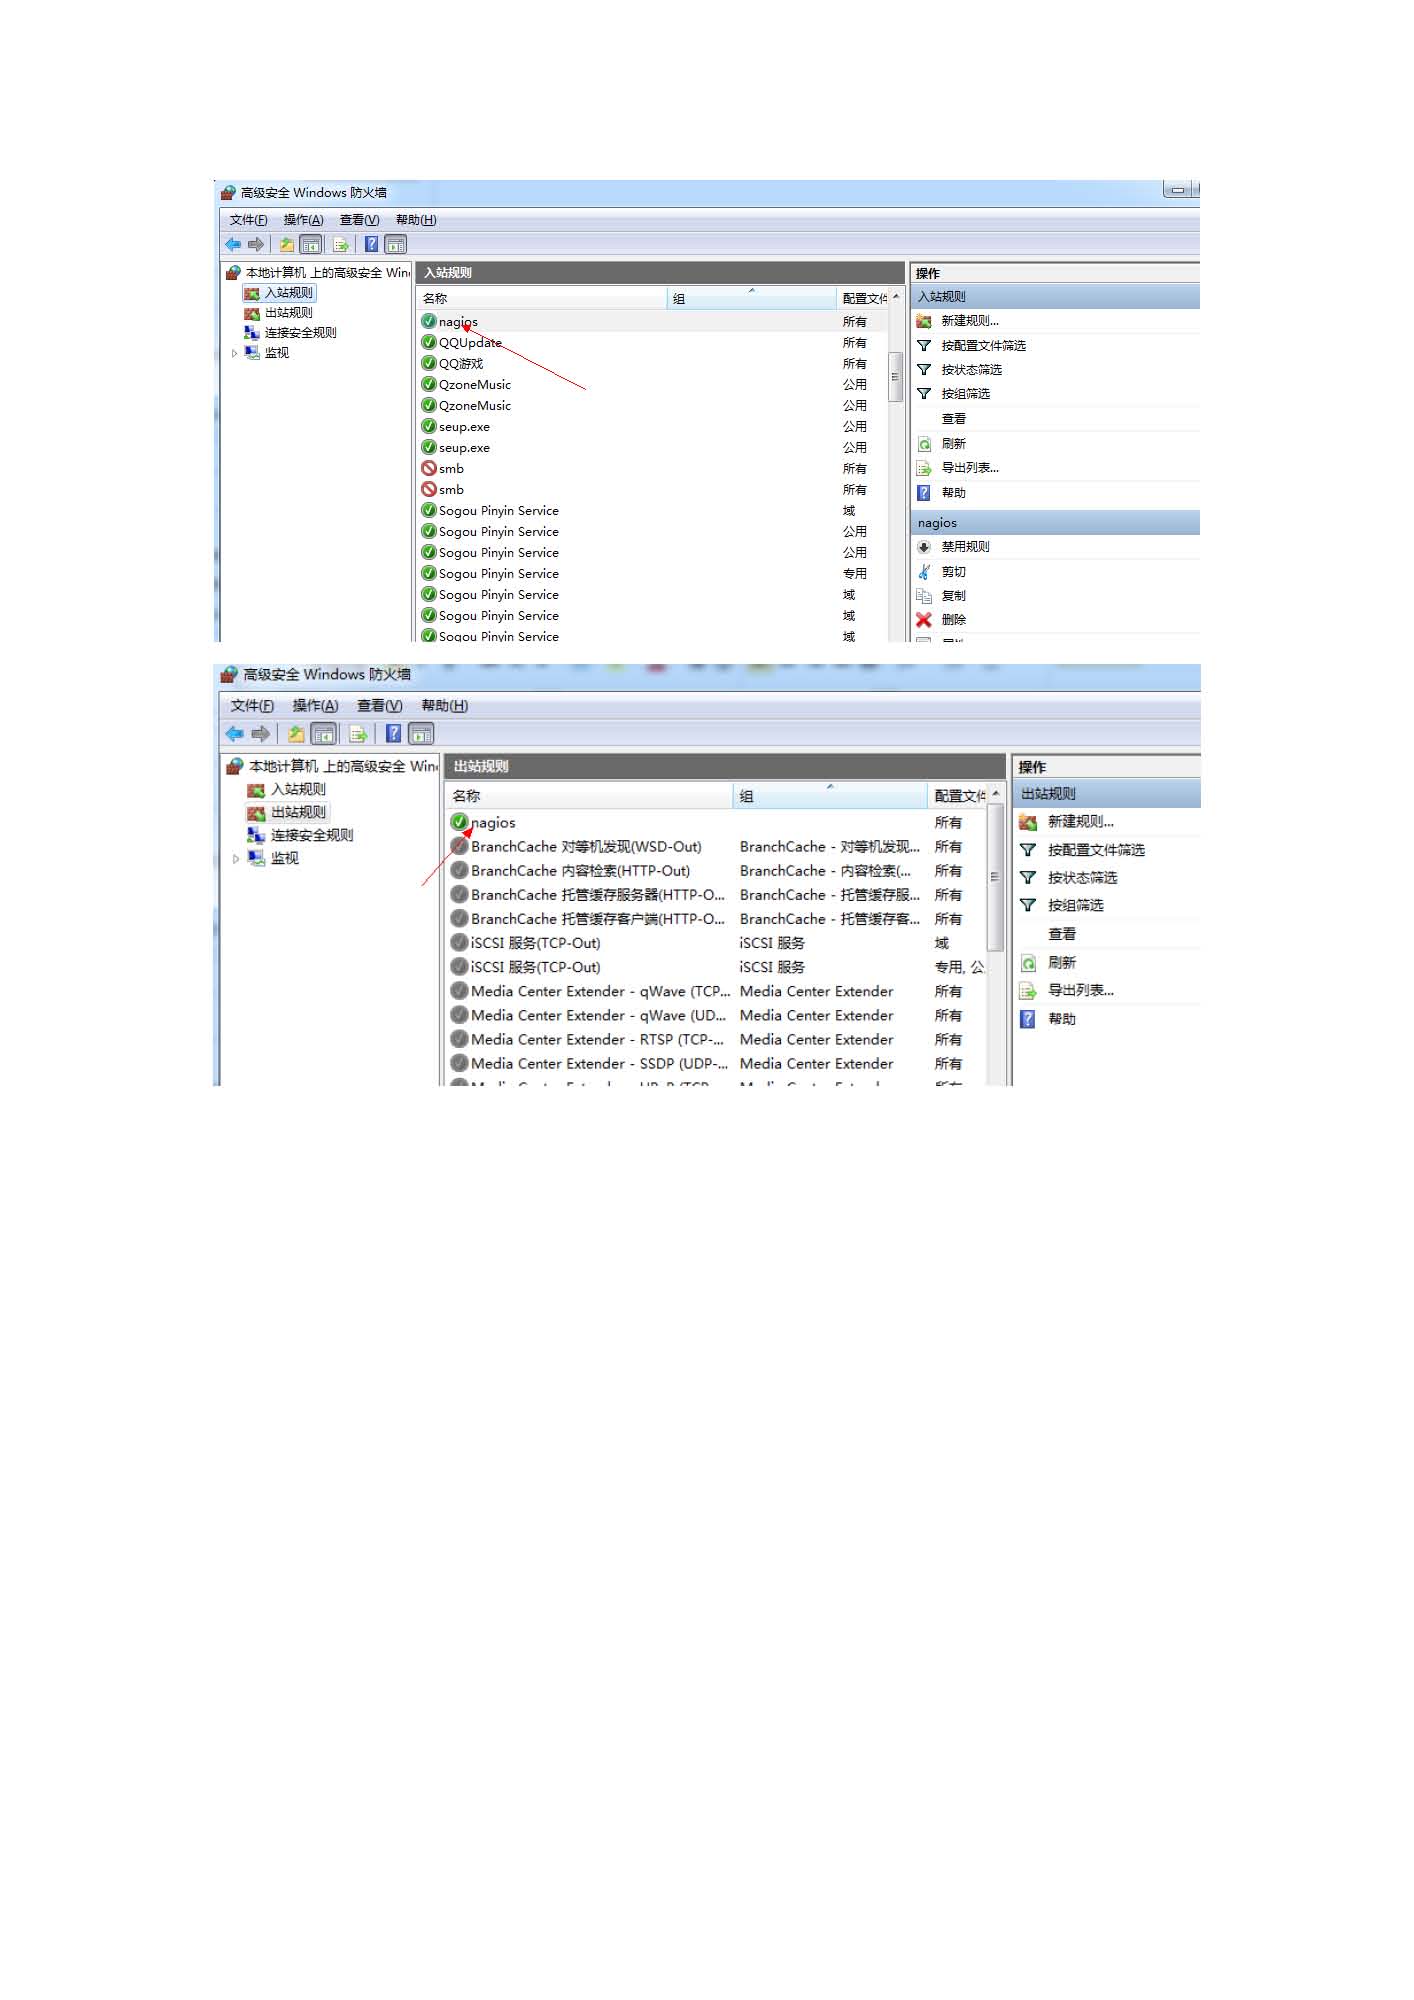Click the 禁用规则 icon for nagios
Image resolution: width=1414 pixels, height=2000 pixels.
pyautogui.click(x=924, y=547)
